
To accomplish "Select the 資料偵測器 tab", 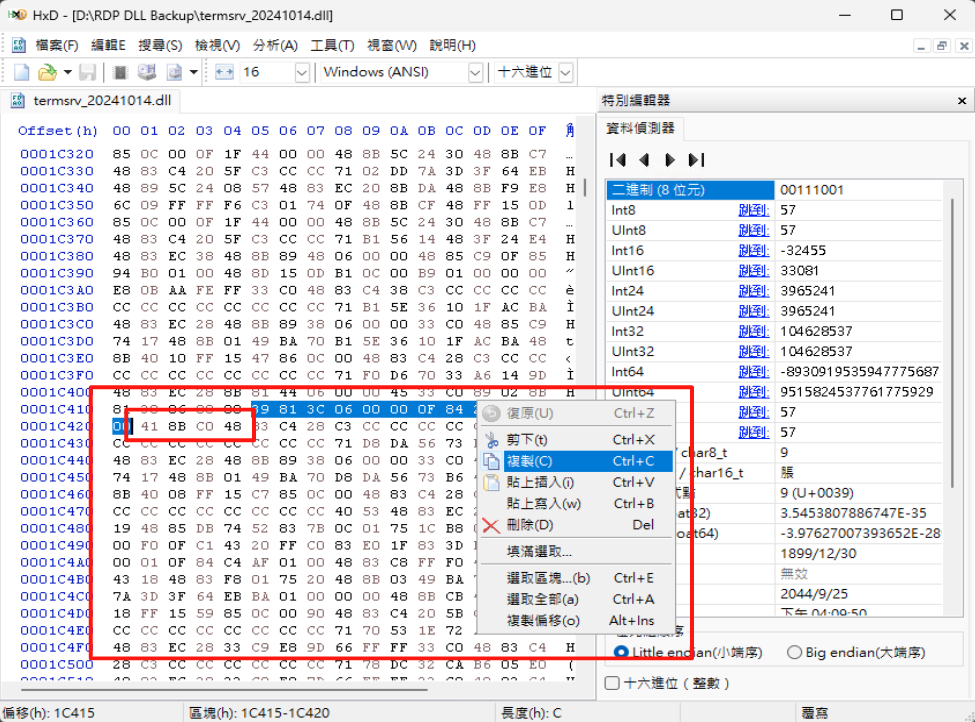I will click(640, 128).
